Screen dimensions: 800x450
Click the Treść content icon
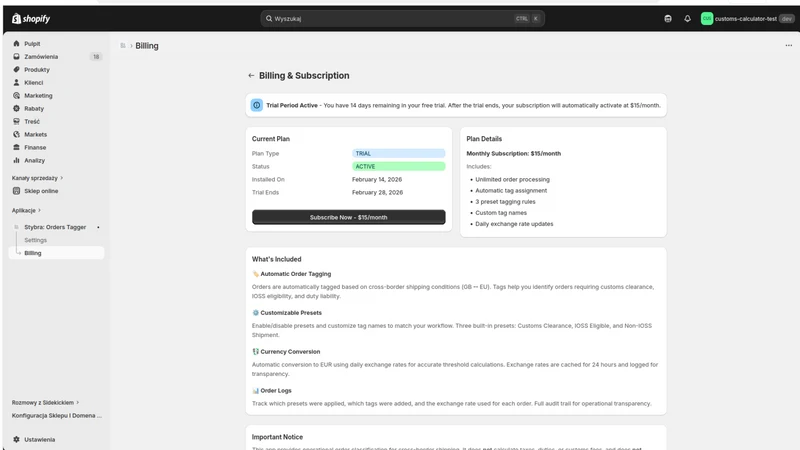(16, 121)
